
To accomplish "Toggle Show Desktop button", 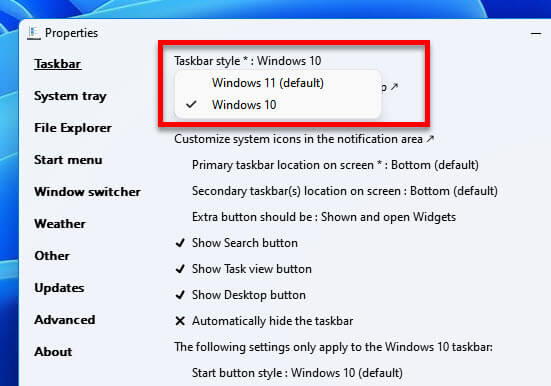I will coord(241,295).
